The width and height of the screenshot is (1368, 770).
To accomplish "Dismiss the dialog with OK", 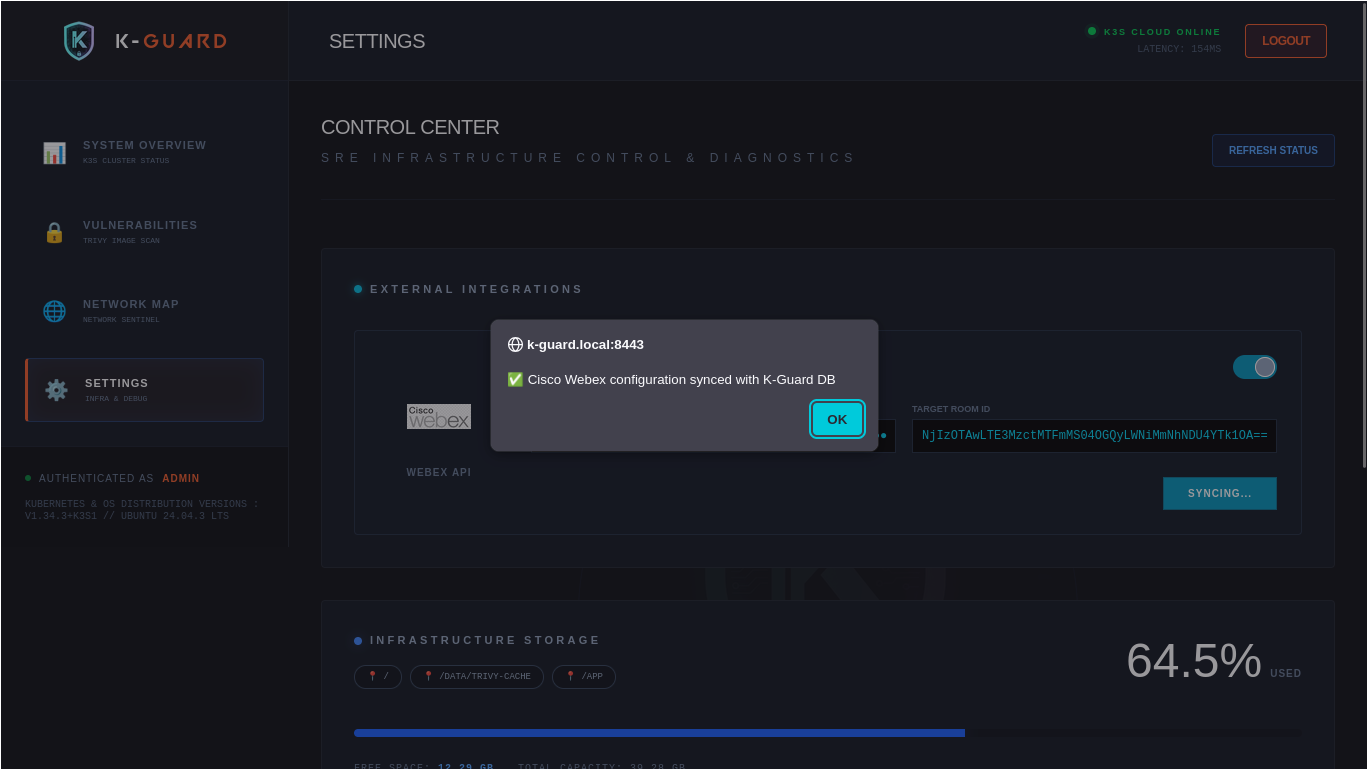I will tap(837, 419).
